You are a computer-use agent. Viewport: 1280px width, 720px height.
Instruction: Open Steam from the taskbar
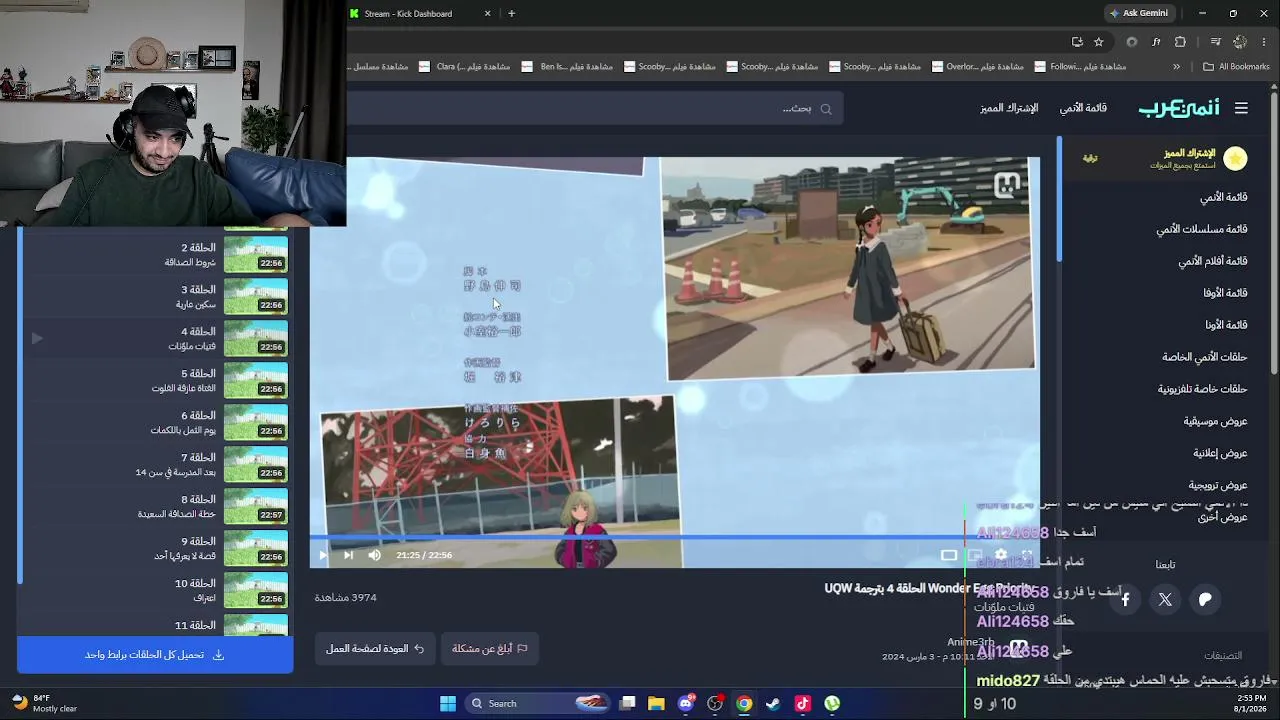773,703
